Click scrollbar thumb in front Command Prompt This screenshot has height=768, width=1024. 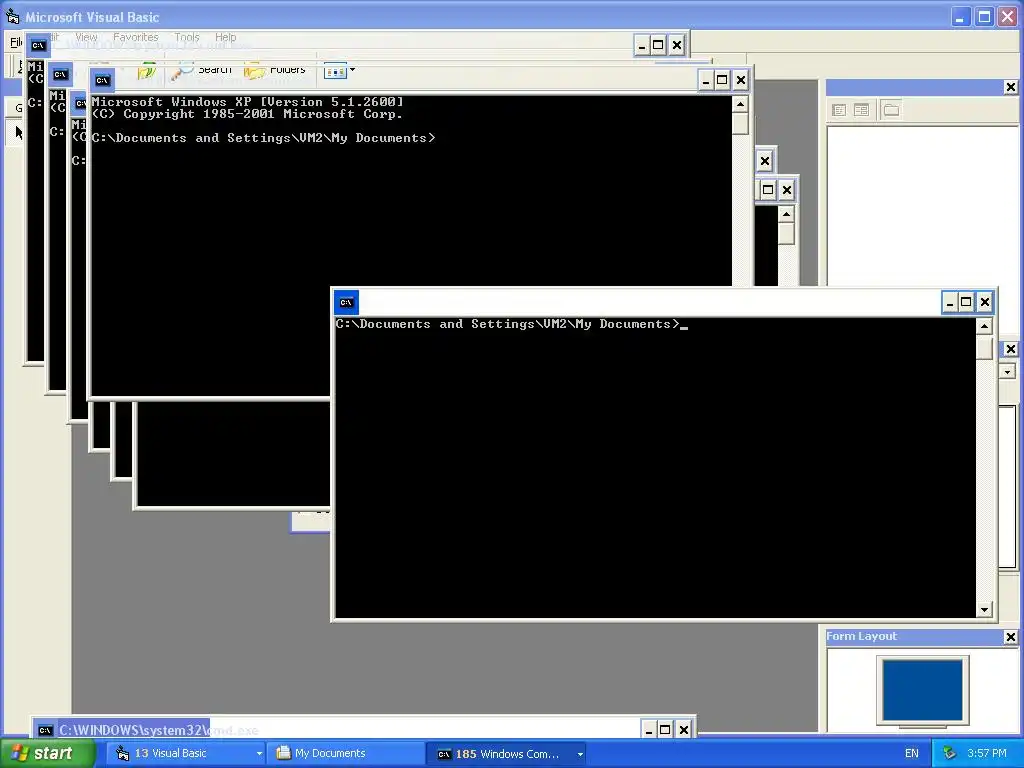tap(985, 347)
